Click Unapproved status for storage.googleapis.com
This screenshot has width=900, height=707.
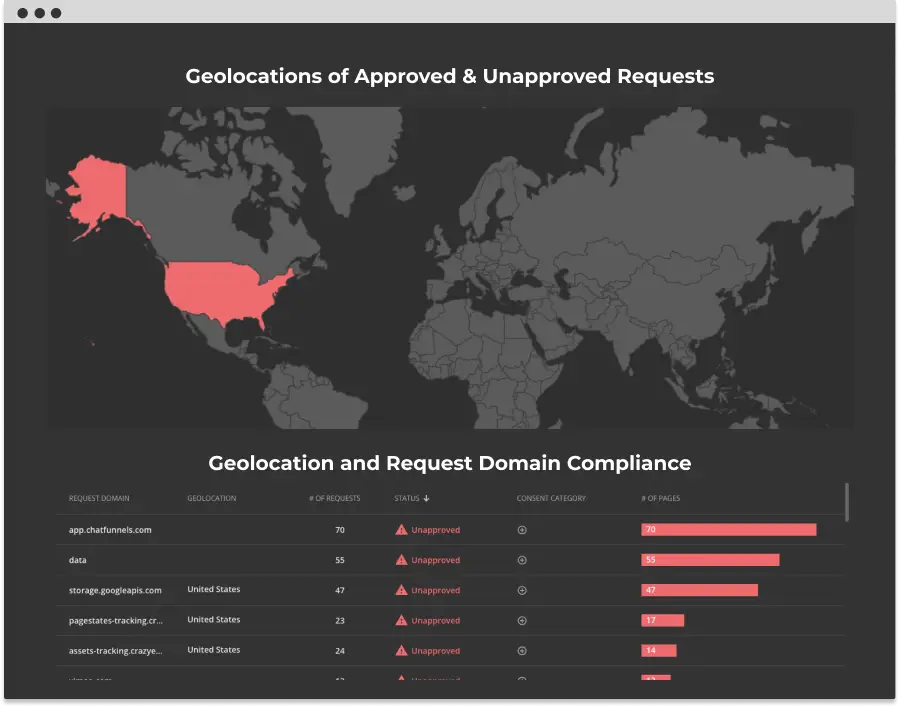coord(436,591)
